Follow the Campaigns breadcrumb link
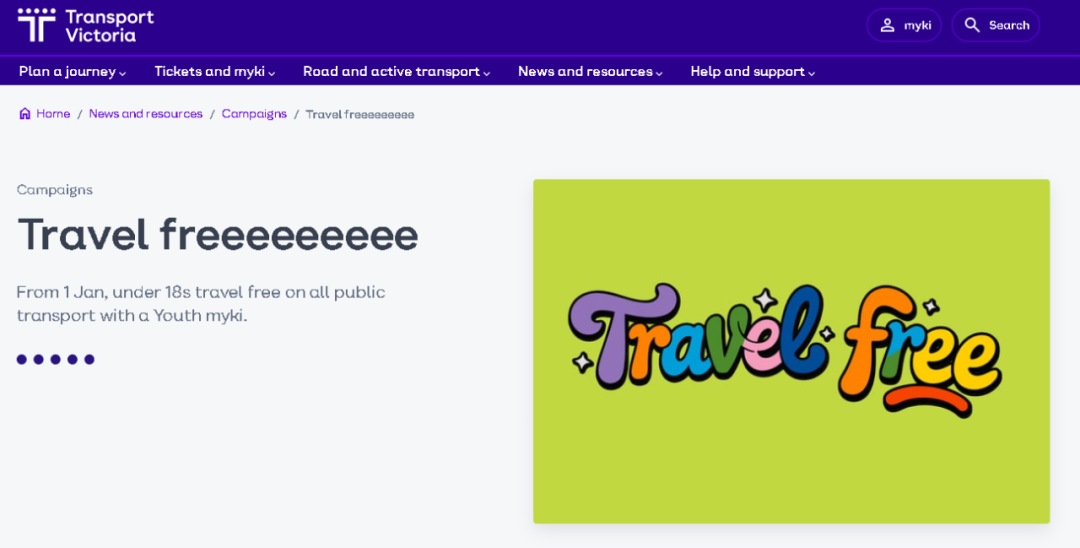 point(254,114)
